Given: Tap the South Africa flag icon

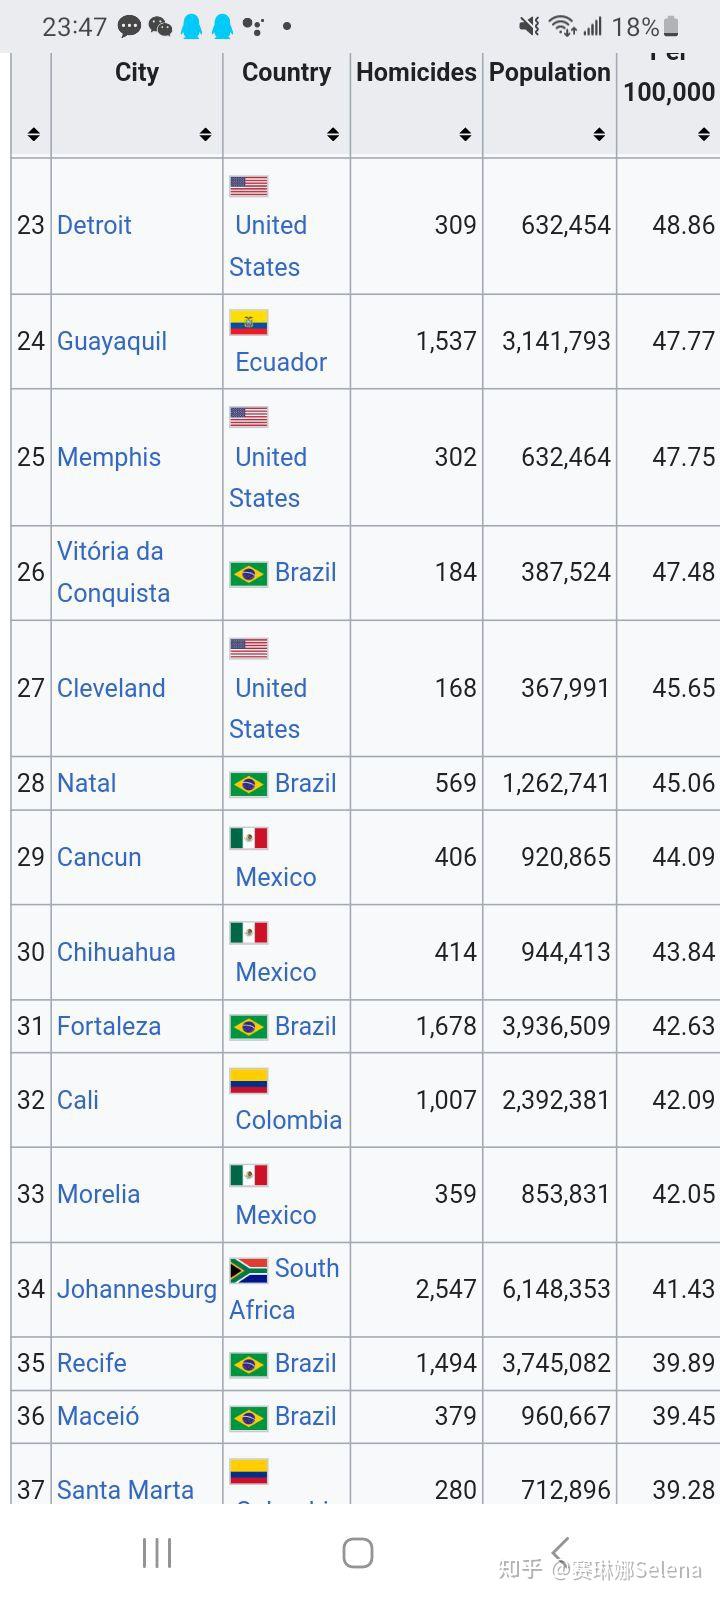Looking at the screenshot, I should pyautogui.click(x=249, y=1270).
